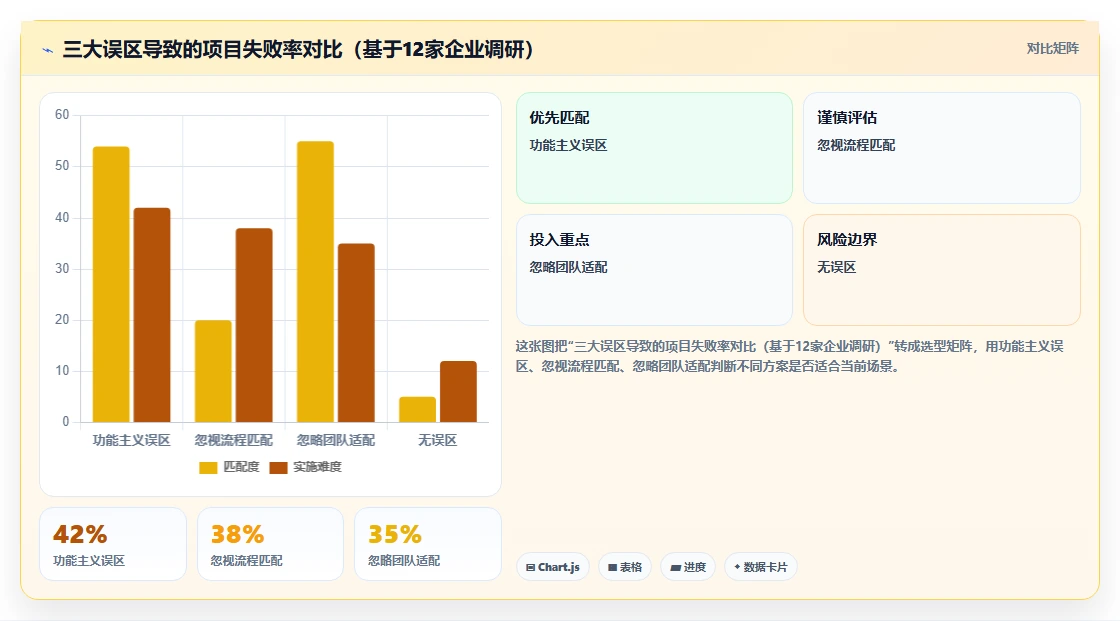Click the 60 y-axis tick label

[x=62, y=115]
